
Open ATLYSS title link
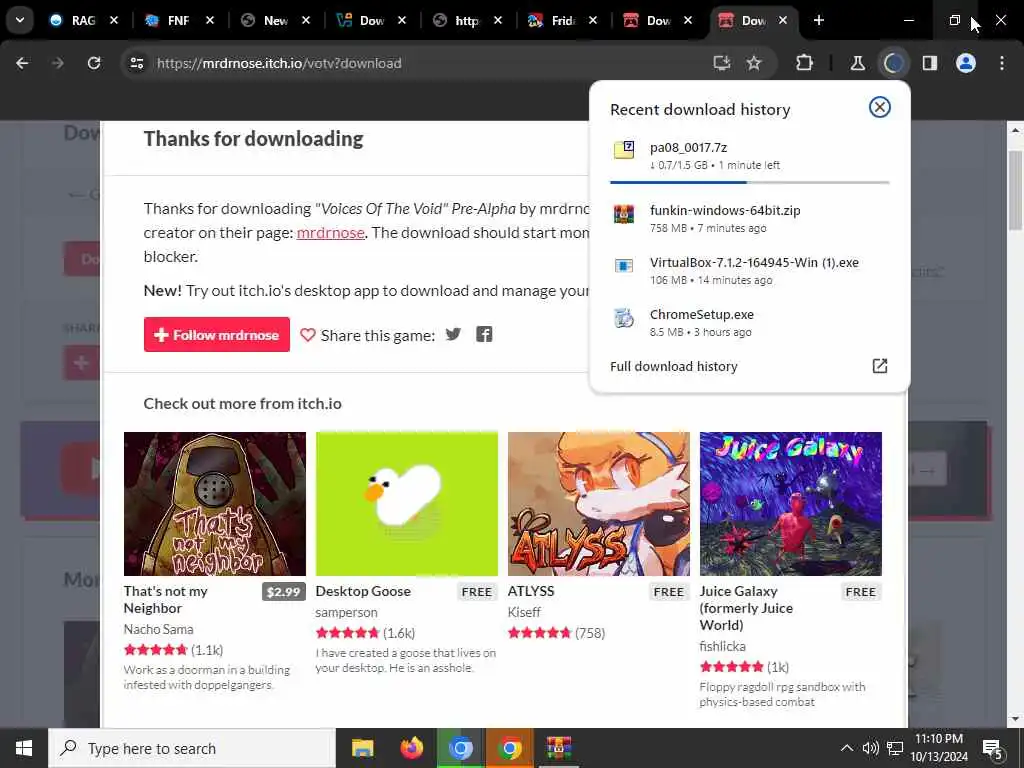(x=531, y=591)
